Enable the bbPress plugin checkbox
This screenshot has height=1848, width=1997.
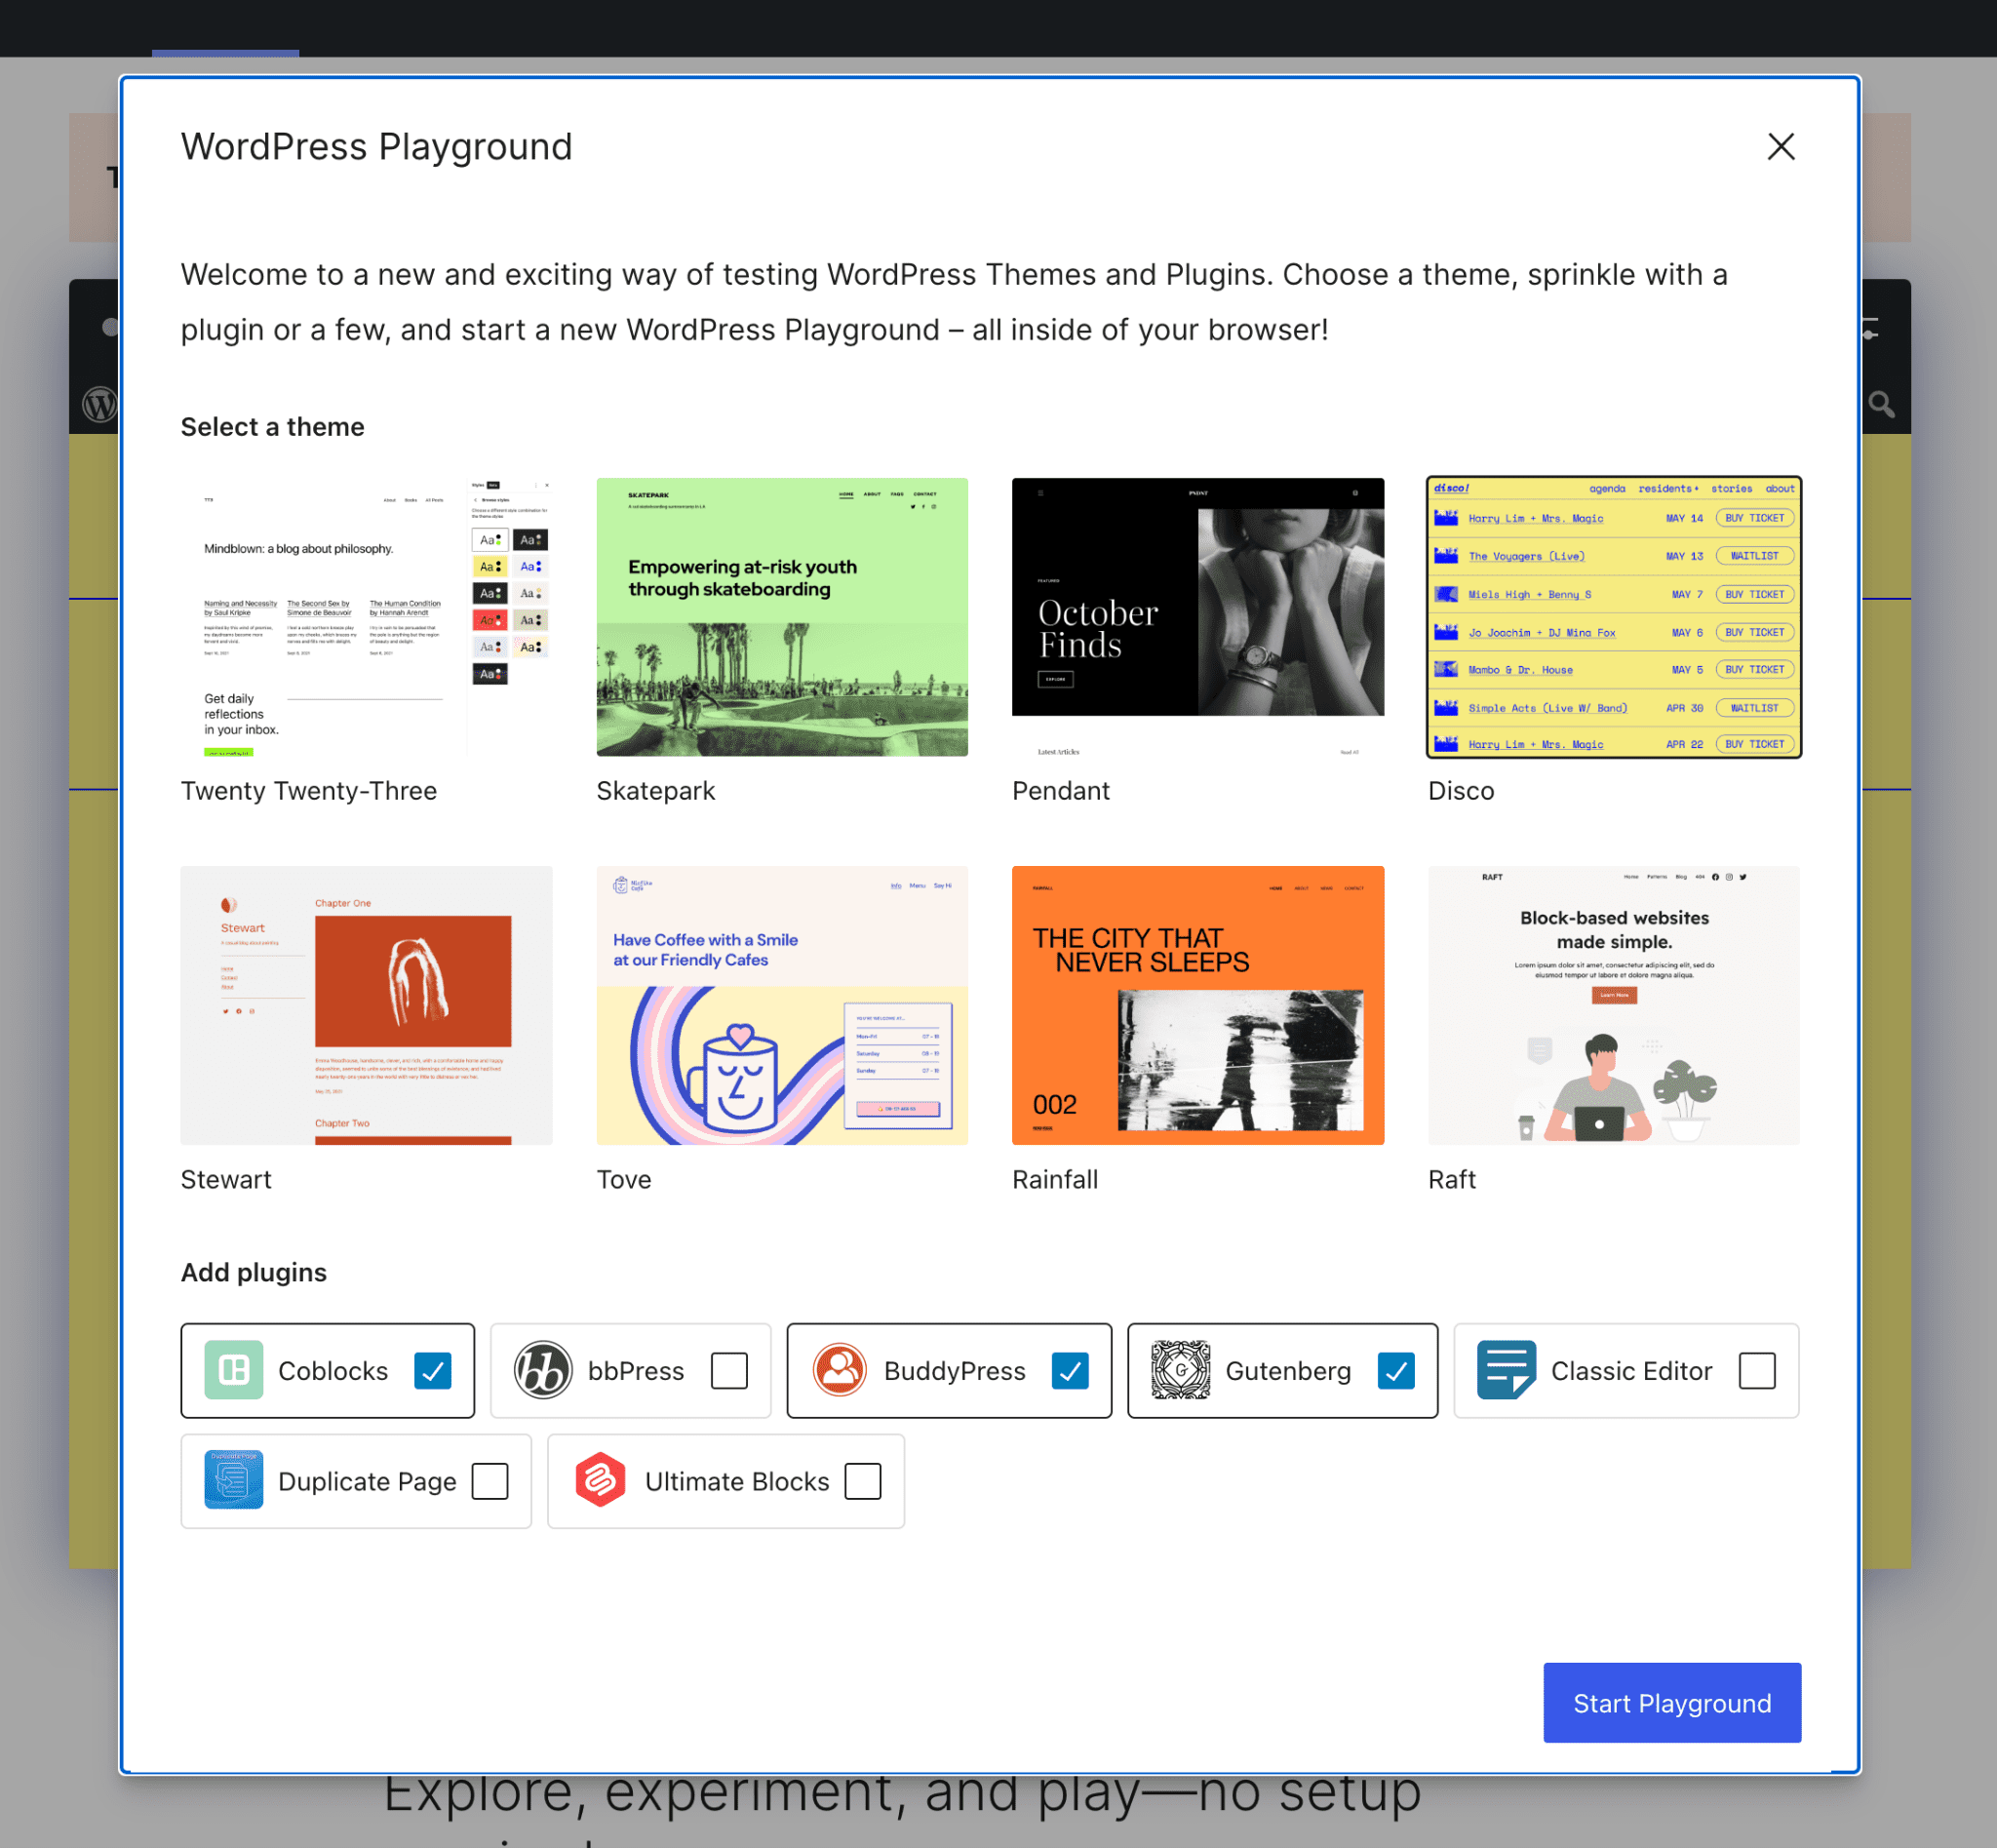coord(730,1369)
